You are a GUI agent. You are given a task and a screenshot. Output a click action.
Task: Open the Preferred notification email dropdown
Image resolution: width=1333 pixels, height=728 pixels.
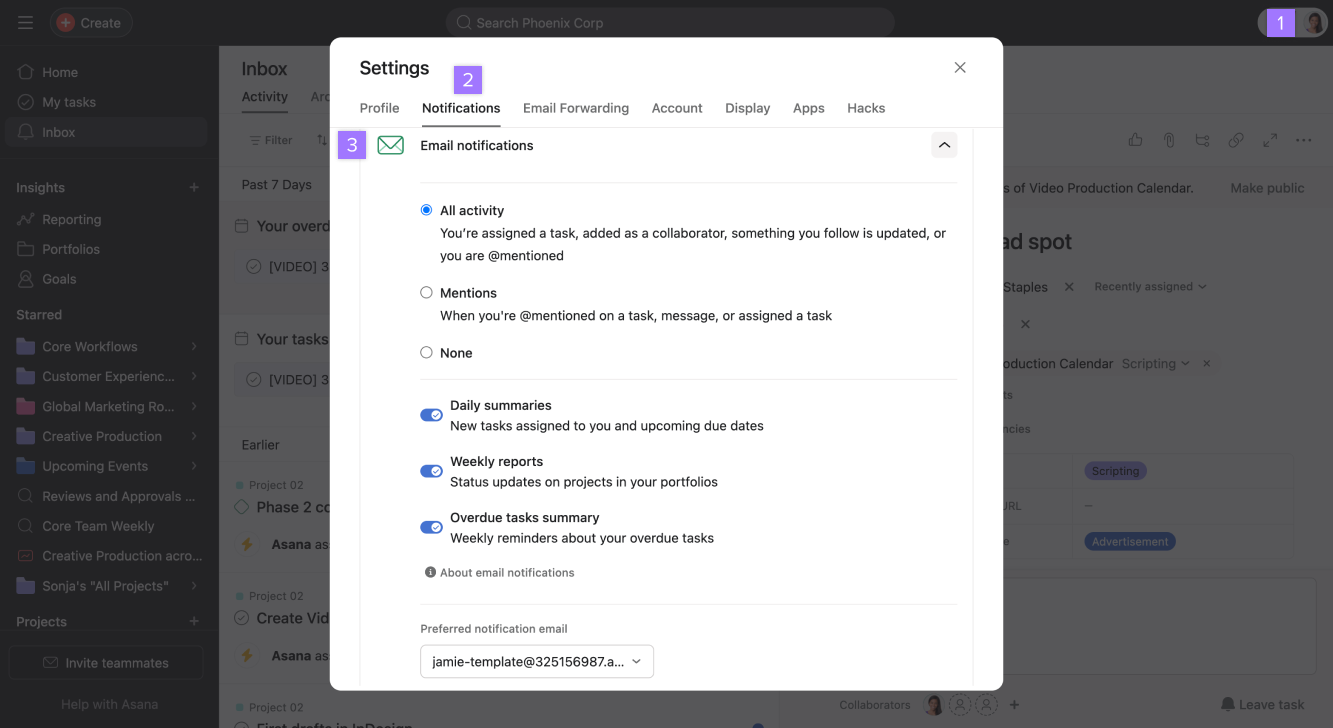point(536,661)
